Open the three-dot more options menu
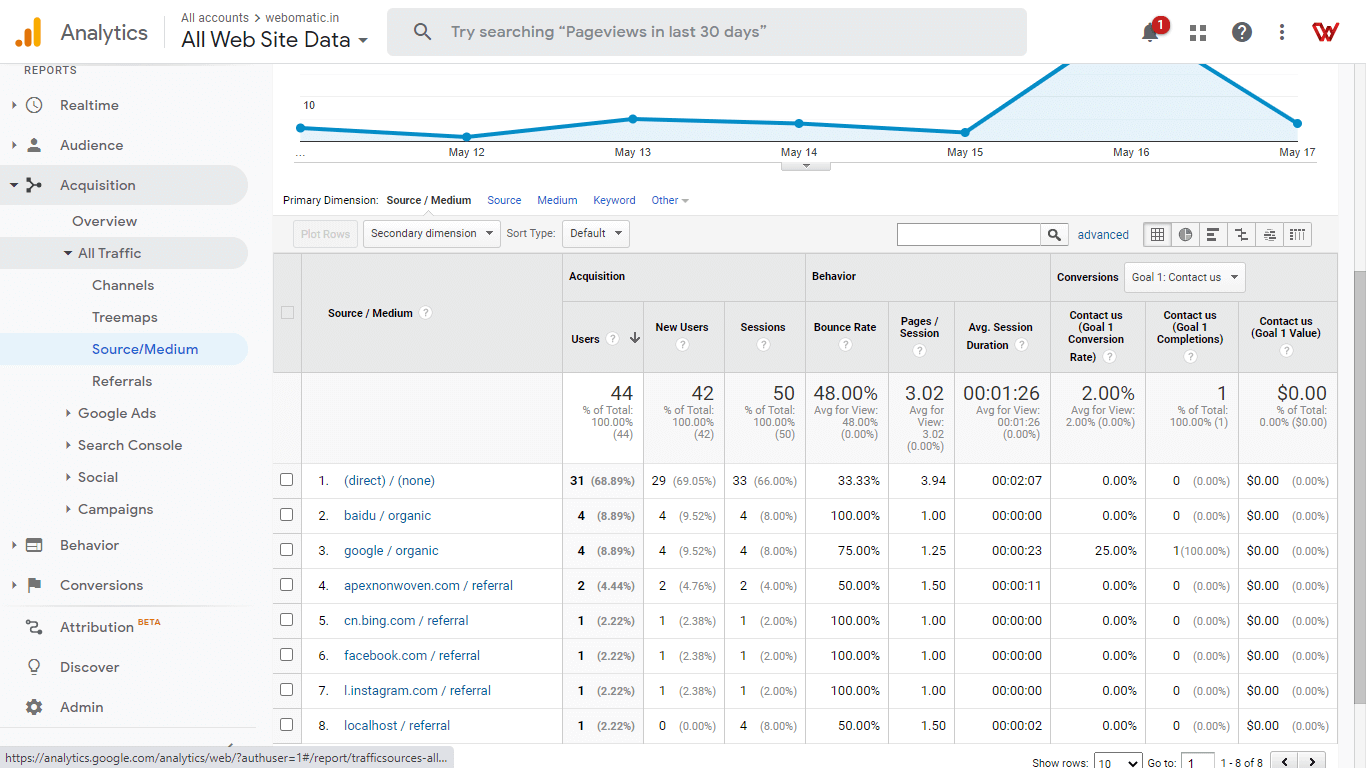The height and width of the screenshot is (768, 1366). click(x=1282, y=32)
